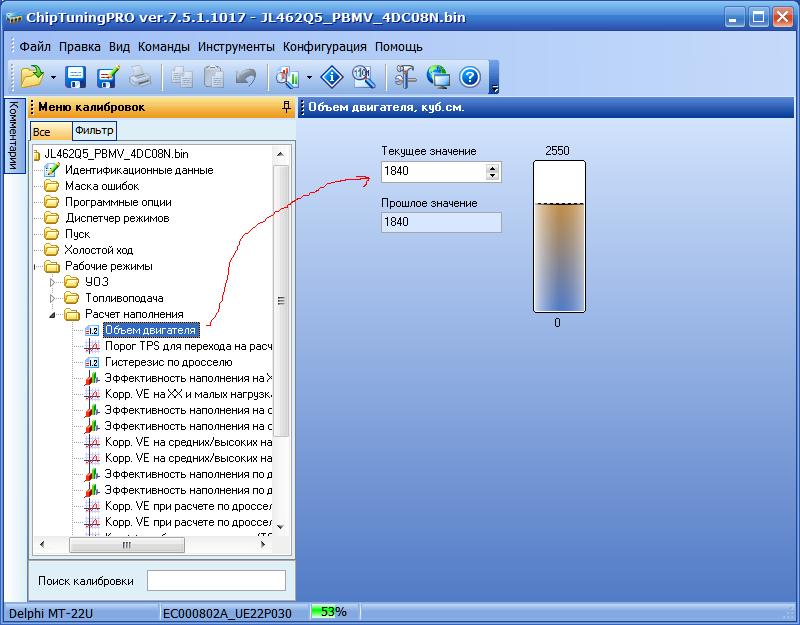Open the dropdown arrow beside the chart icon
Image resolution: width=800 pixels, height=625 pixels.
[x=309, y=78]
